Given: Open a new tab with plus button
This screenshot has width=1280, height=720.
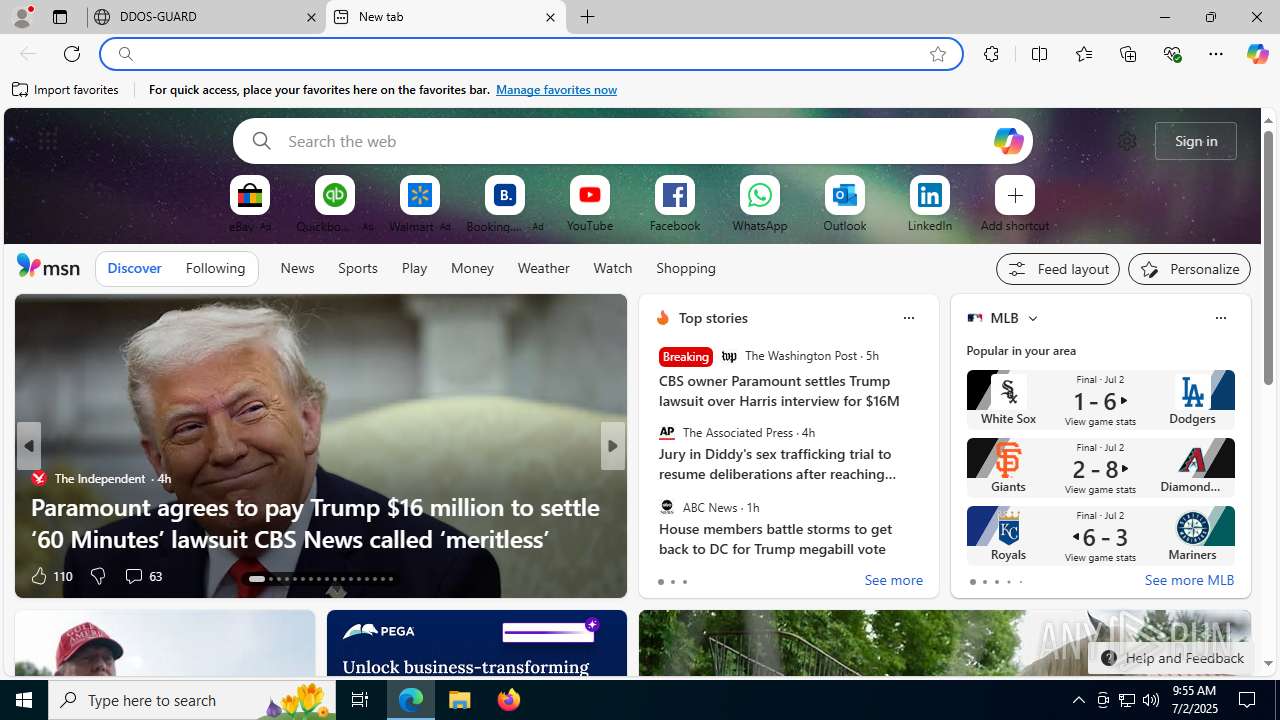Looking at the screenshot, I should pos(588,17).
